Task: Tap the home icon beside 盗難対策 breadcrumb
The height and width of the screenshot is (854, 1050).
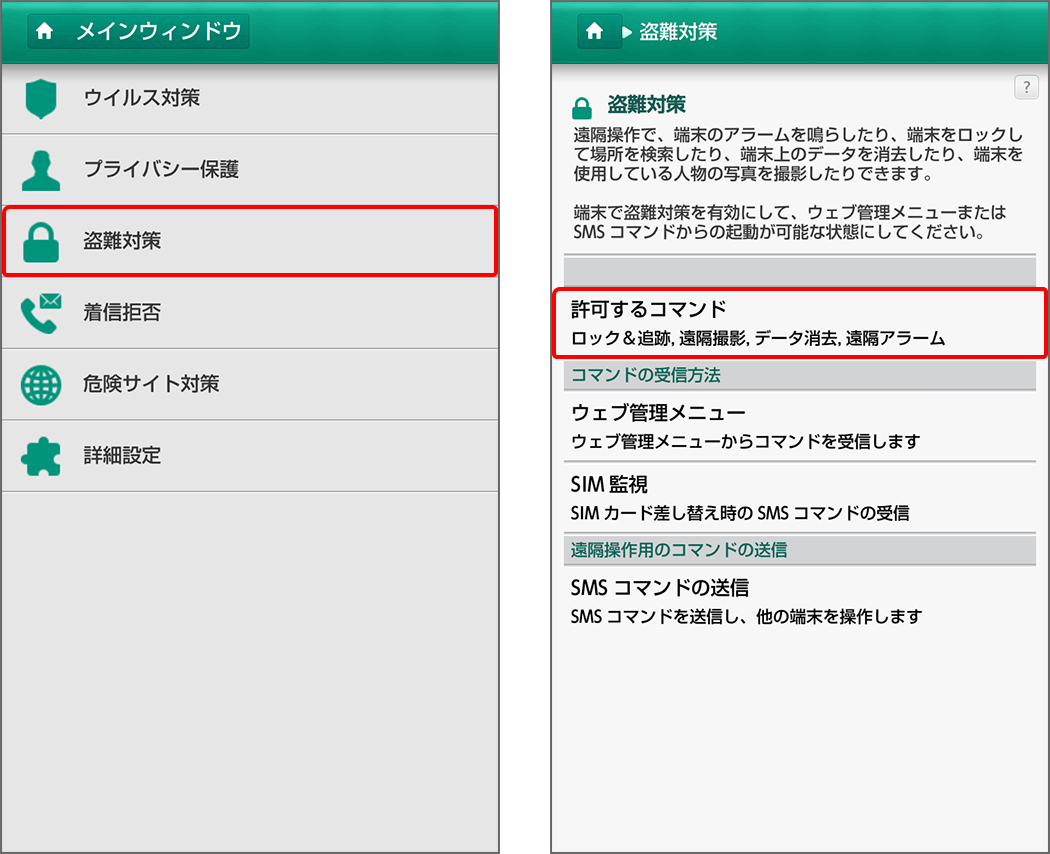Action: click(x=594, y=32)
